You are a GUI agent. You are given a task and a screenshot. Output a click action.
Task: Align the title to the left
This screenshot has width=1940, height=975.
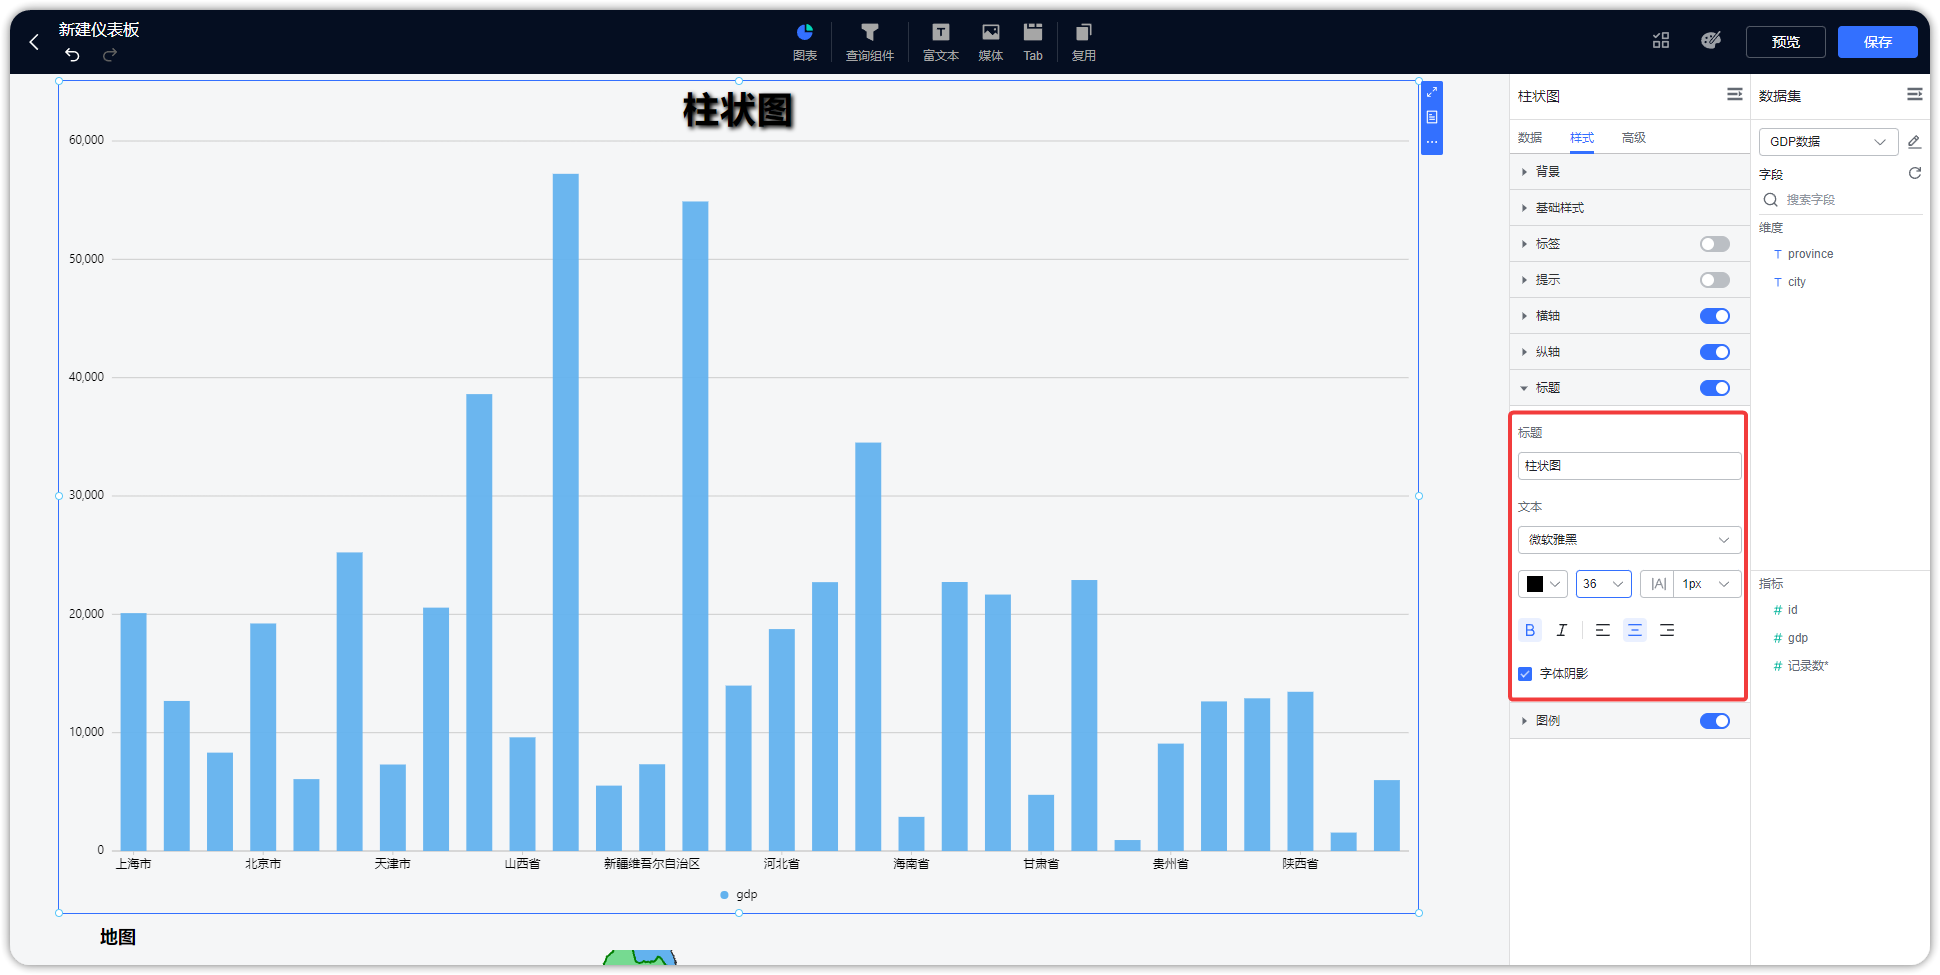click(1603, 630)
